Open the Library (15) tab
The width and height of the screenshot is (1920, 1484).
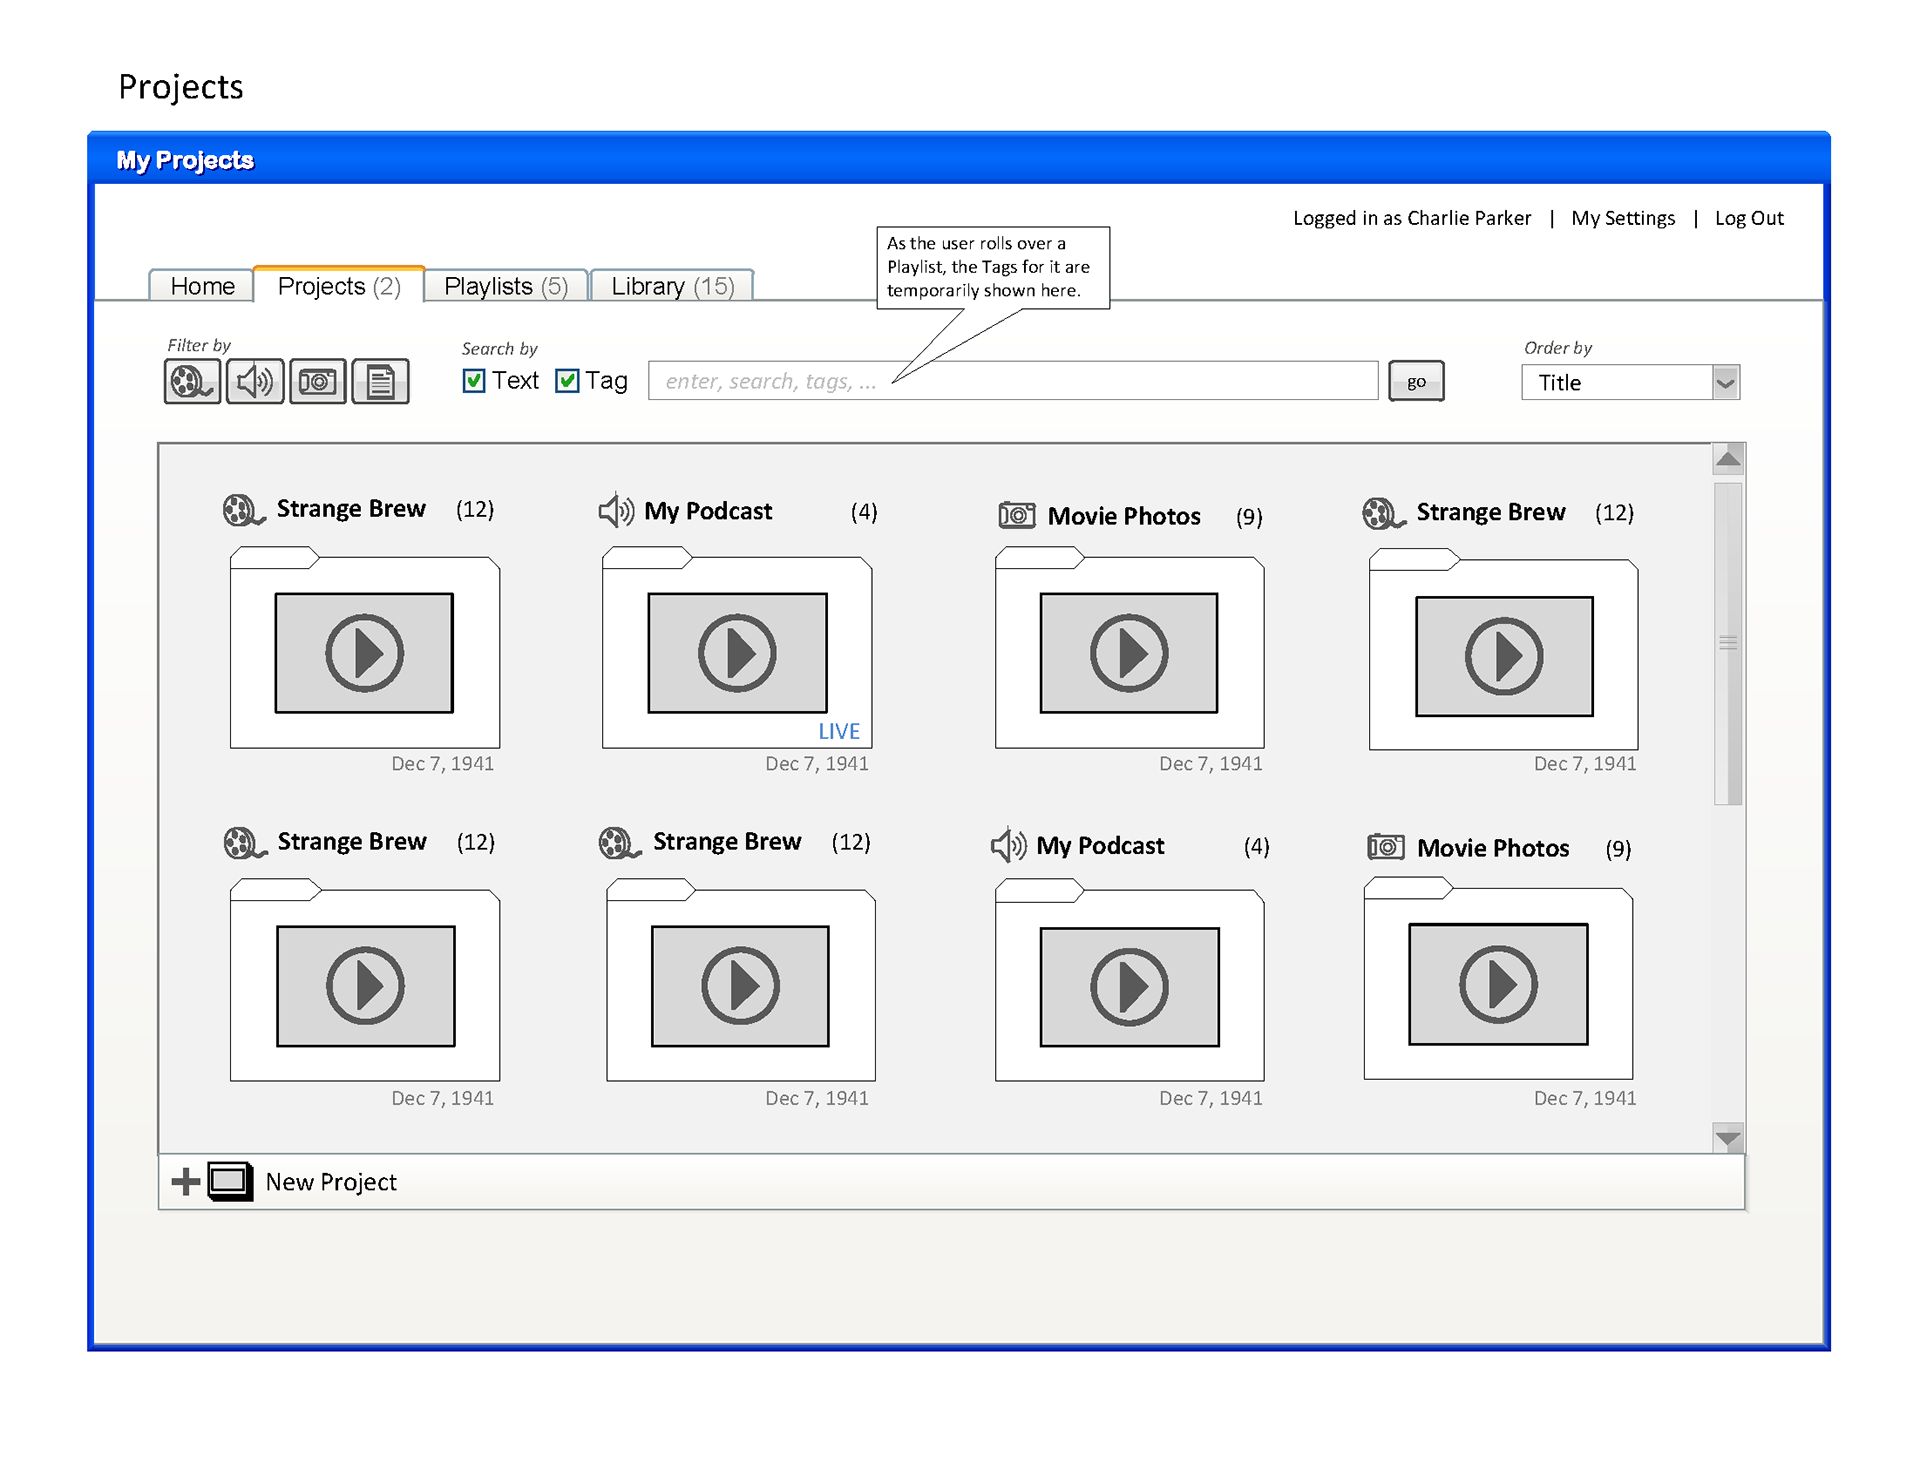point(672,286)
